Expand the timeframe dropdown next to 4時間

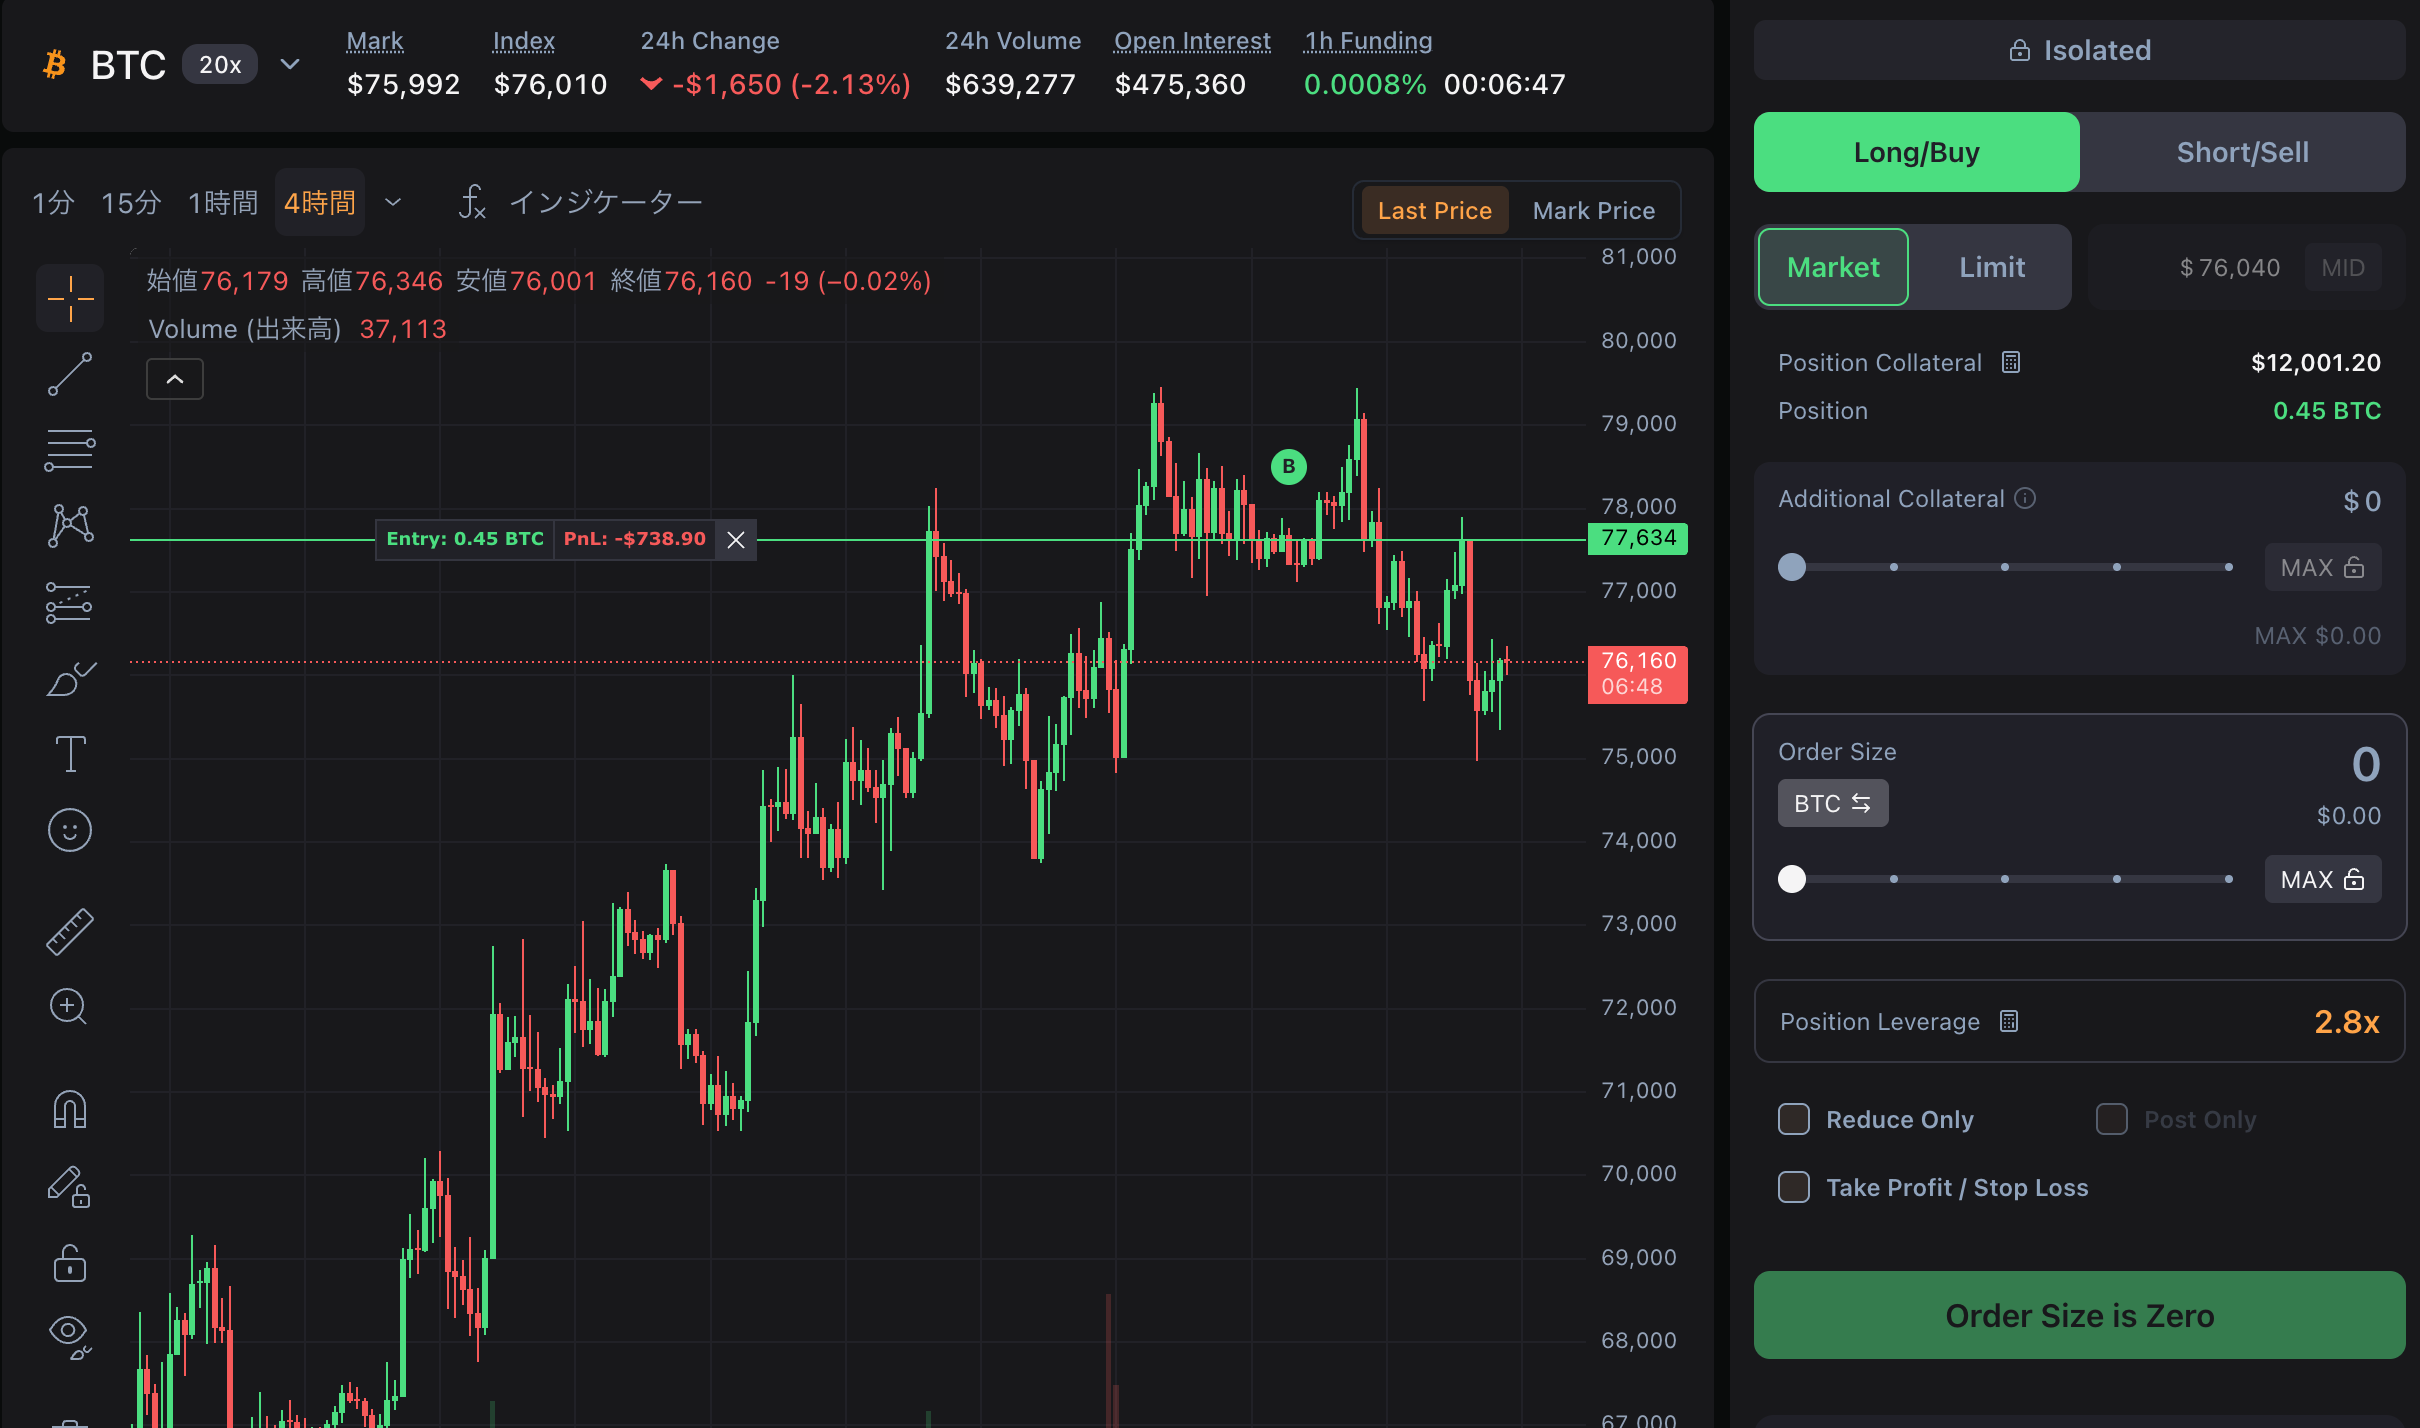[393, 203]
